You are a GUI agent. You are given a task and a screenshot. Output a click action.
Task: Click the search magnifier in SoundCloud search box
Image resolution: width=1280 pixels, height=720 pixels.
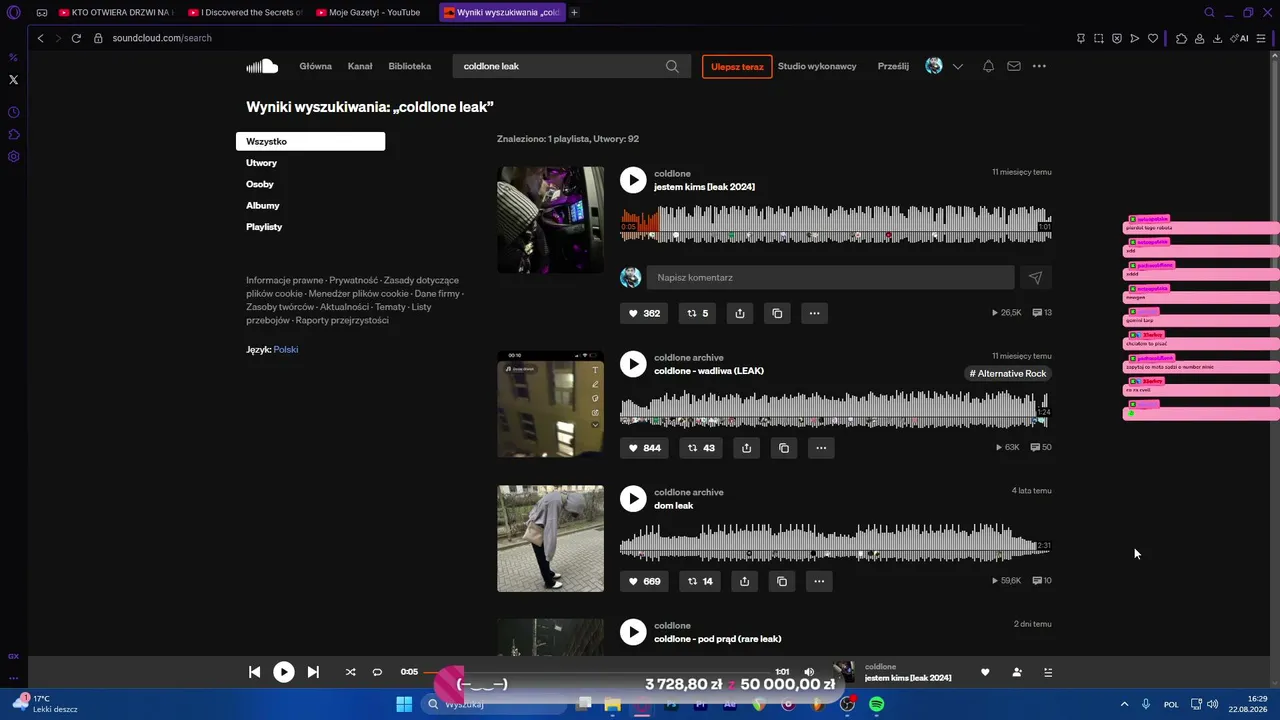point(673,66)
